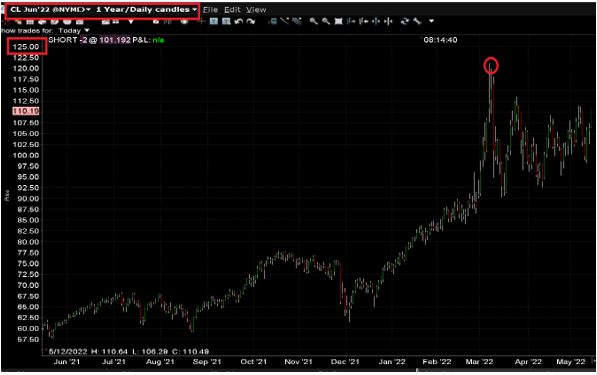Click the 57.50 price axis label
This screenshot has height=375, width=597.
pyautogui.click(x=28, y=339)
